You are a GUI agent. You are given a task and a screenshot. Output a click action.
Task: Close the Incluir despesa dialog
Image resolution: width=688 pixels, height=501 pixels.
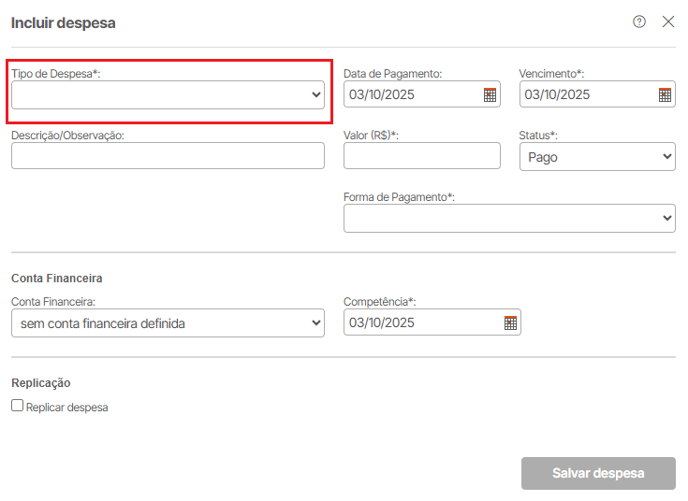668,22
